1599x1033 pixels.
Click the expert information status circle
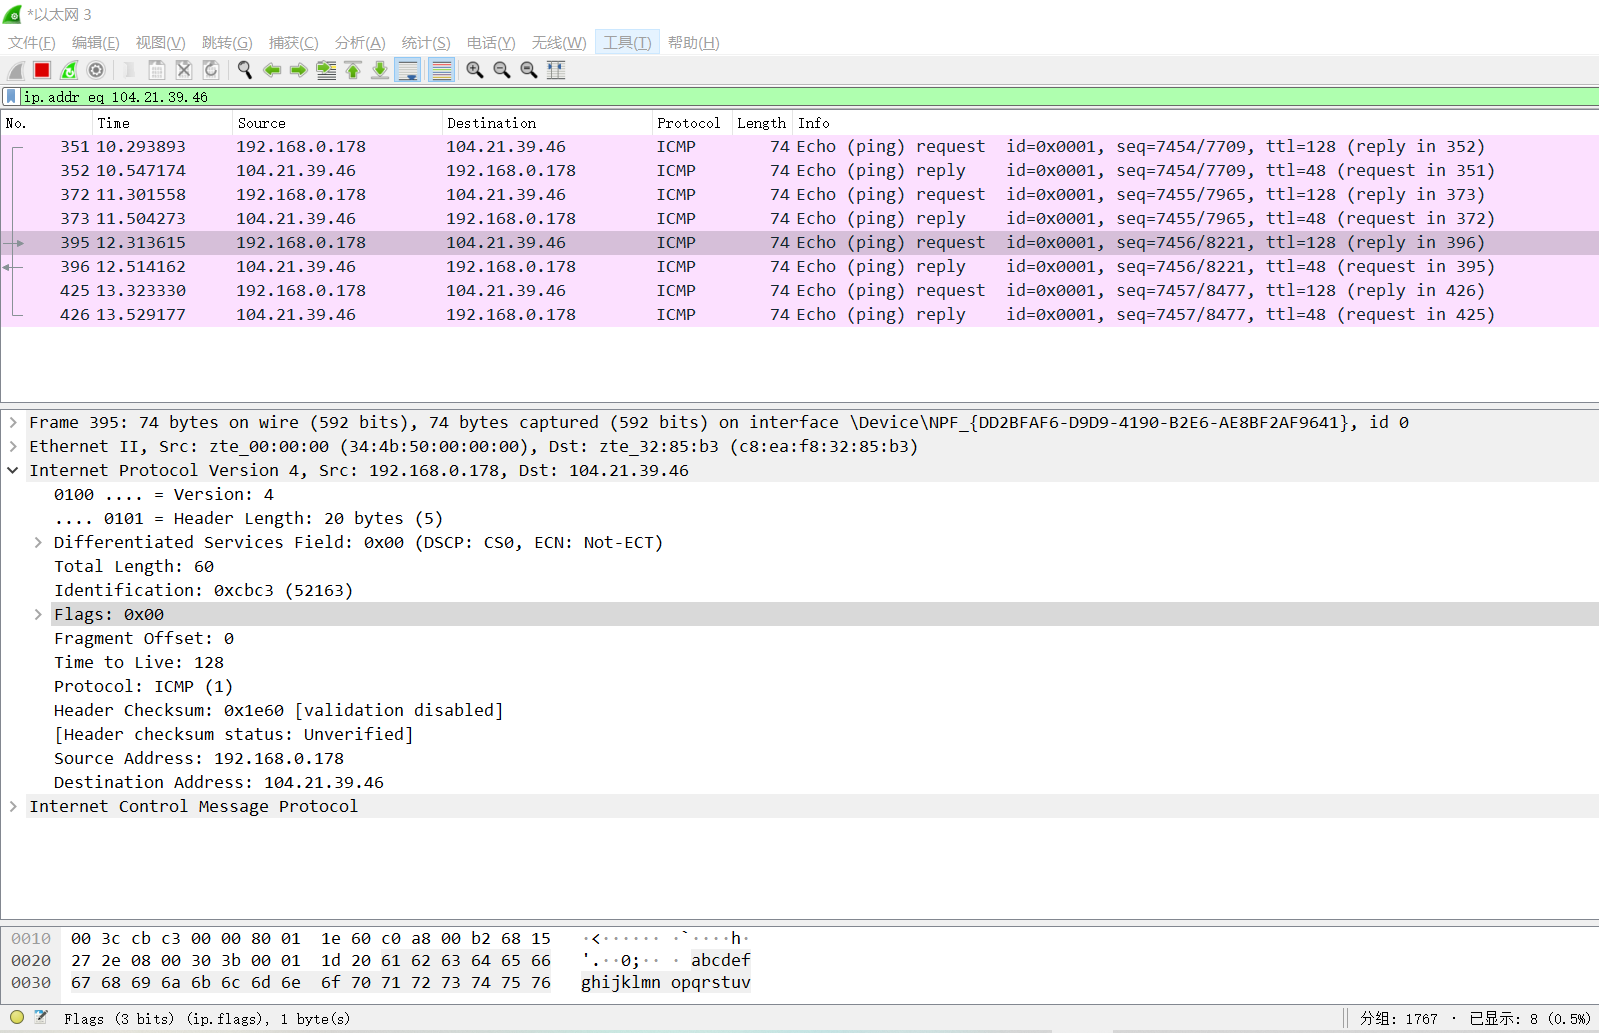17,1018
